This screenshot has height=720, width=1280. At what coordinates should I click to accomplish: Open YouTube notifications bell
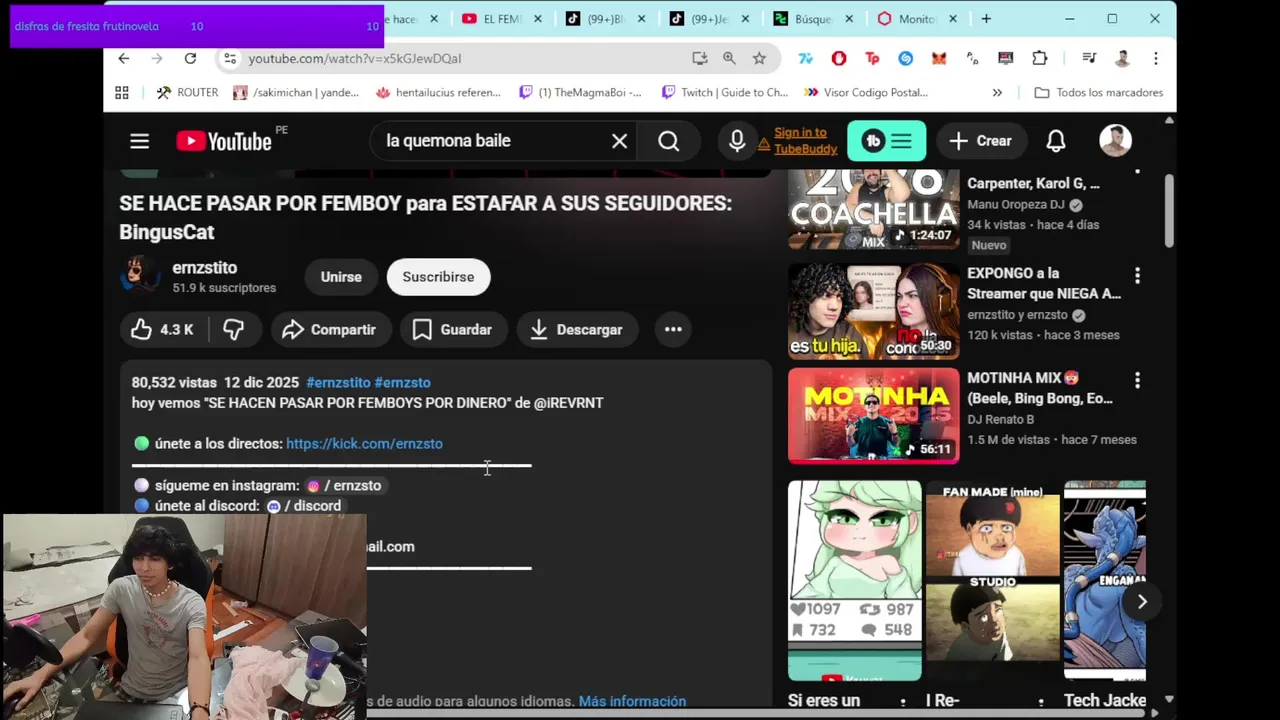tap(1056, 141)
